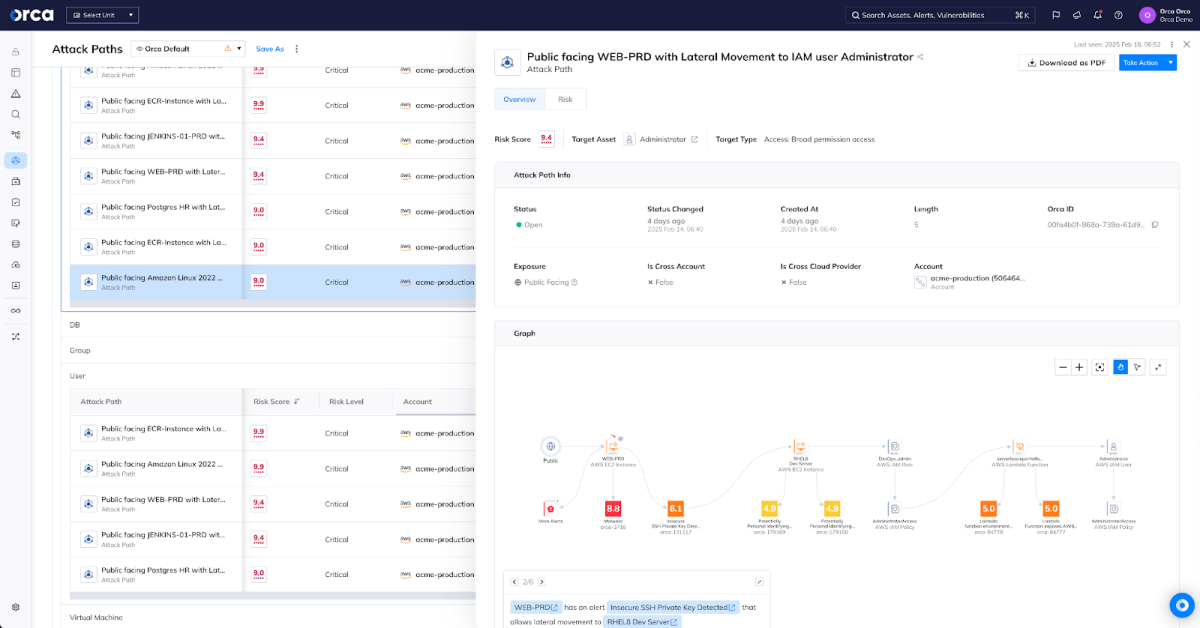1200x628 pixels.
Task: Open the chat support bubble
Action: point(1182,605)
